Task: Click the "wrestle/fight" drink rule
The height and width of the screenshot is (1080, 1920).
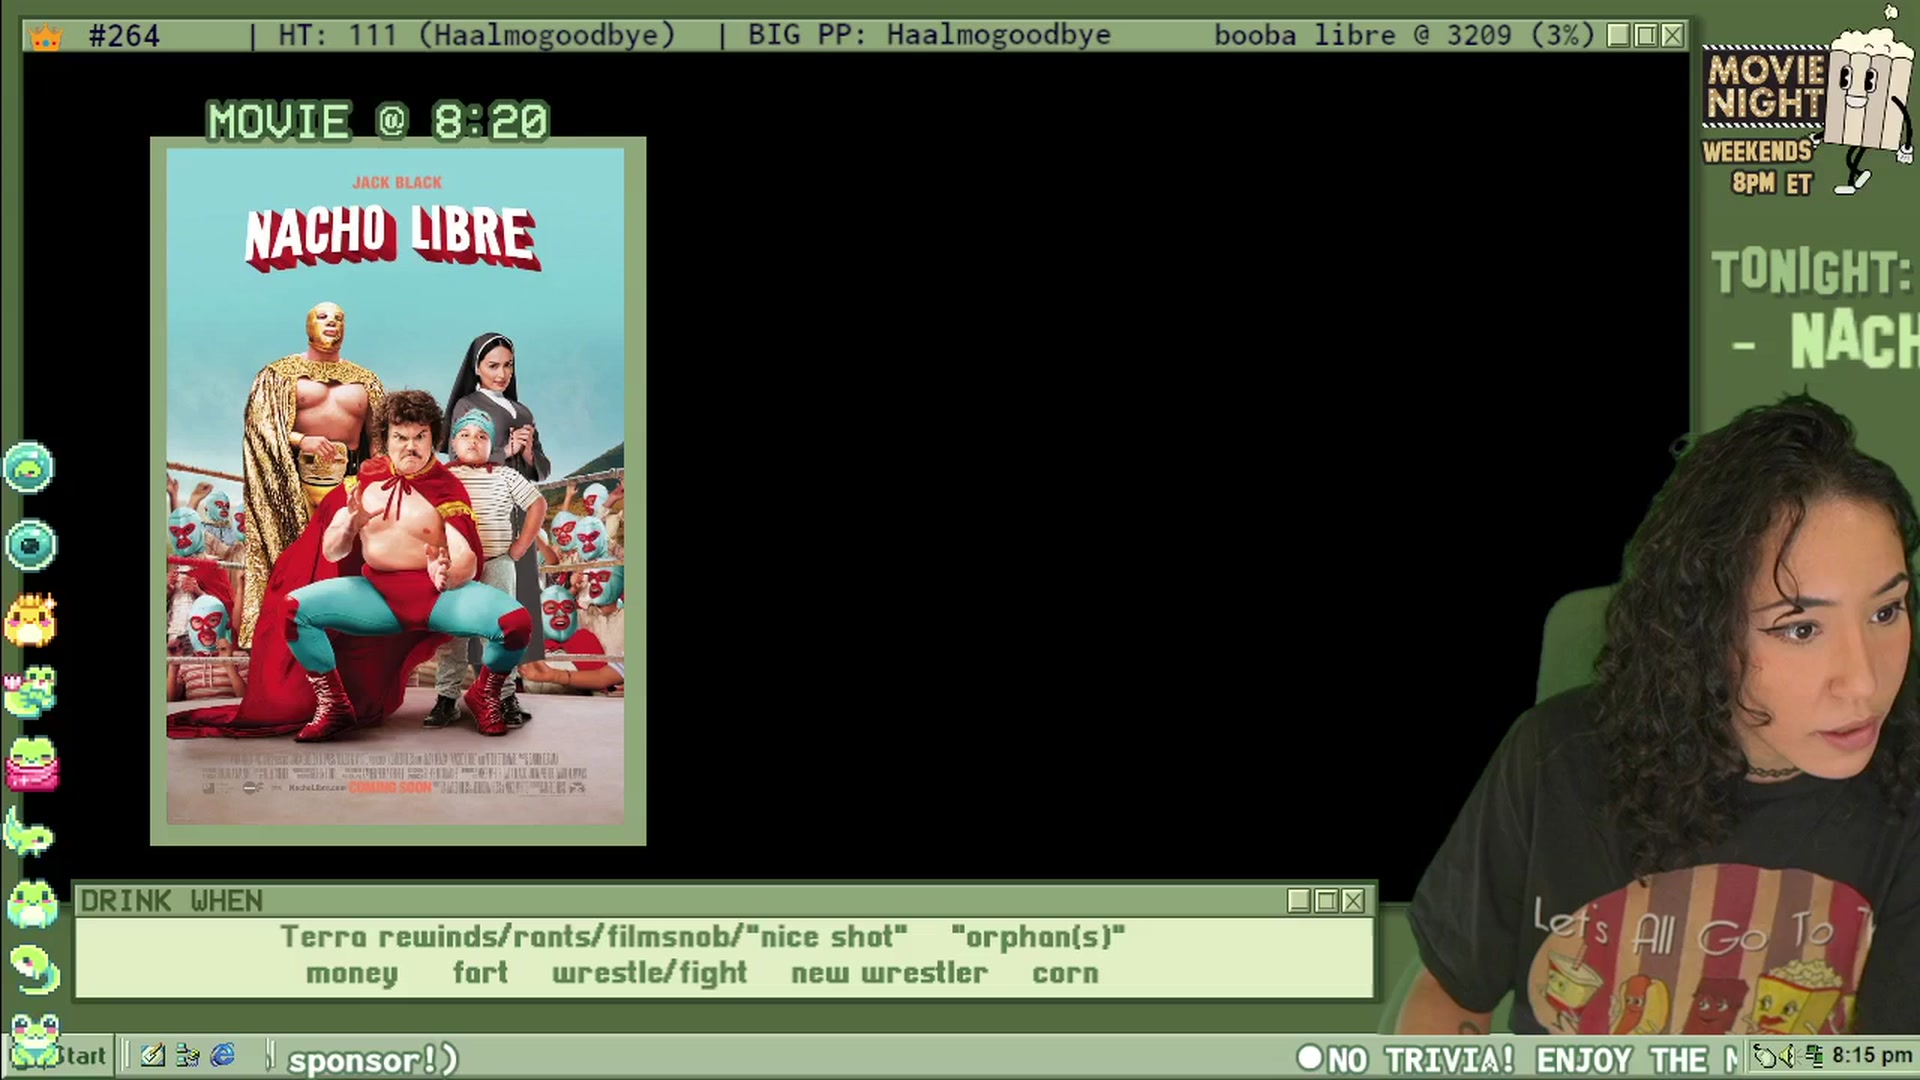Action: (x=649, y=973)
